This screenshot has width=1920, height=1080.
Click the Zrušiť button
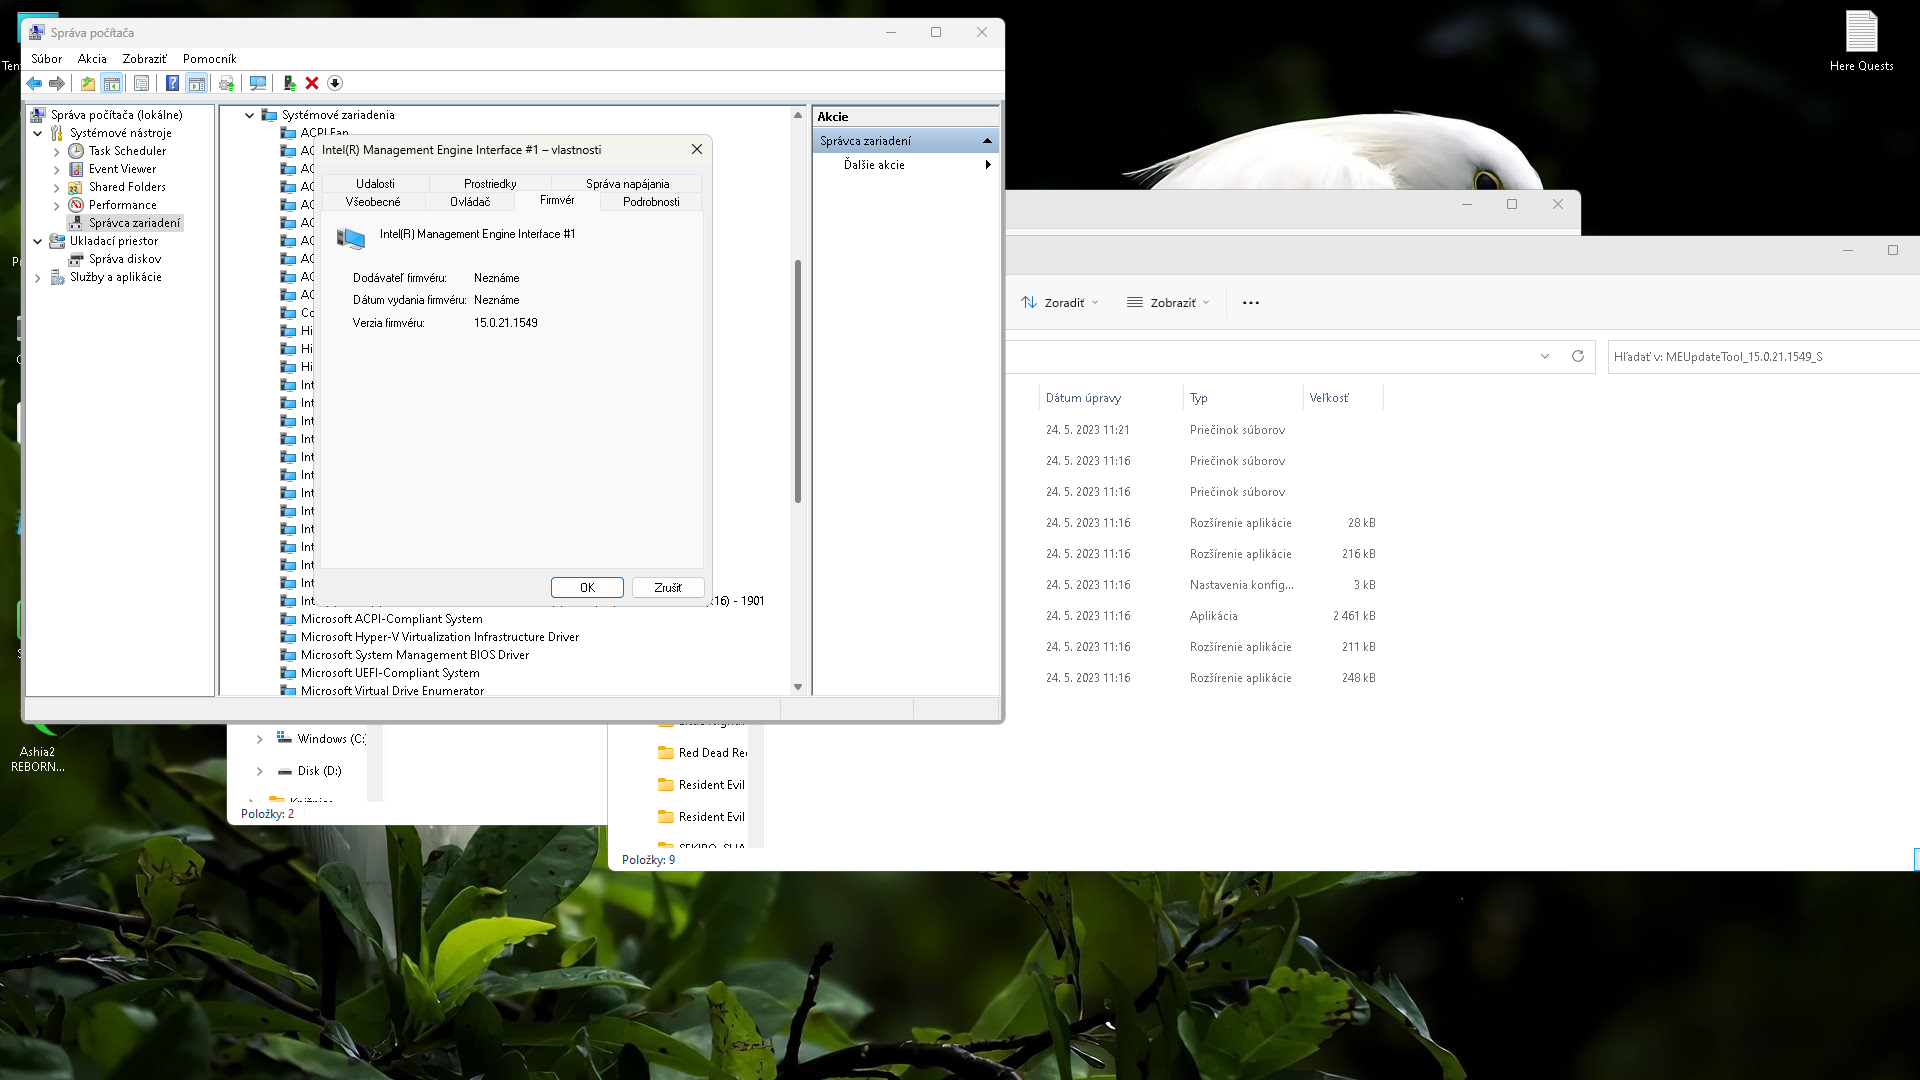(x=668, y=588)
